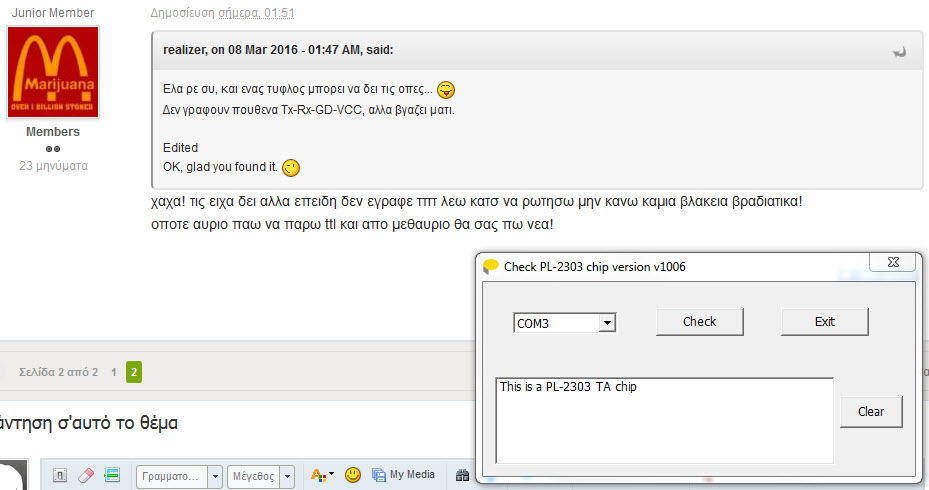Viewport: 929px width, 490px height.
Task: Click the tongue-out smiley in the quote
Action: 446,89
